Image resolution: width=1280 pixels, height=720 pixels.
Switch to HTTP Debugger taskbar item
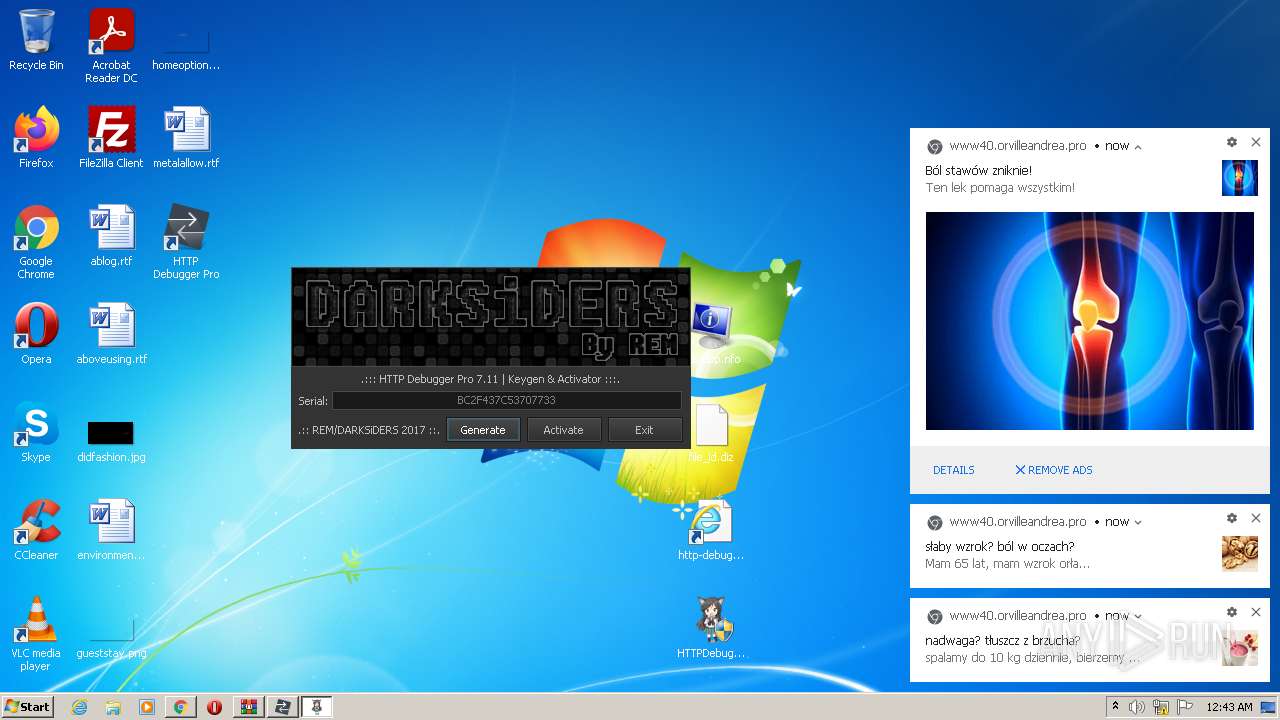(x=283, y=707)
